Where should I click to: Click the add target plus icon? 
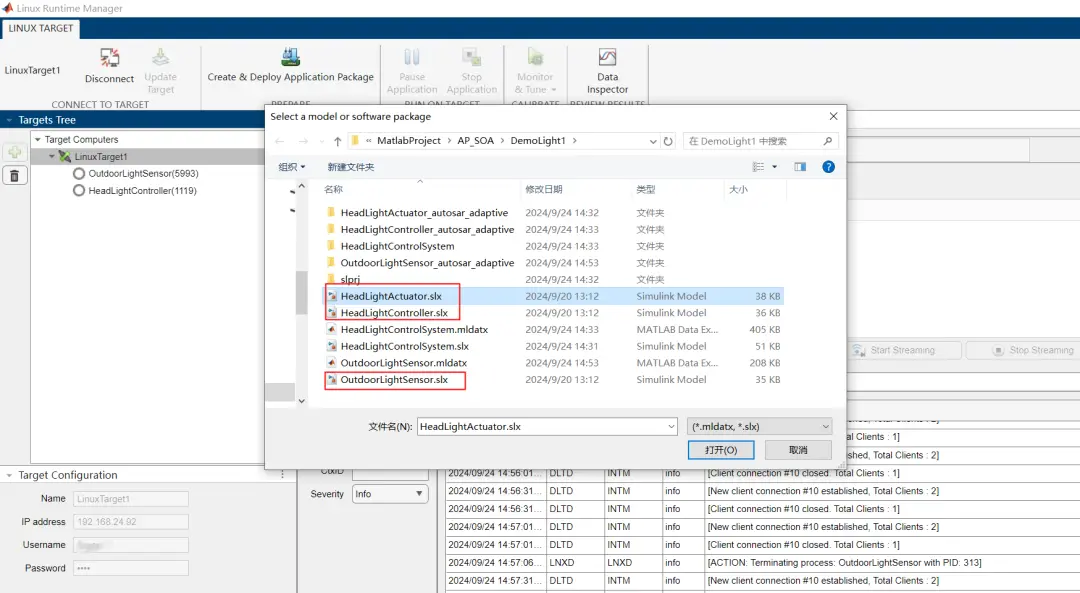tap(14, 153)
